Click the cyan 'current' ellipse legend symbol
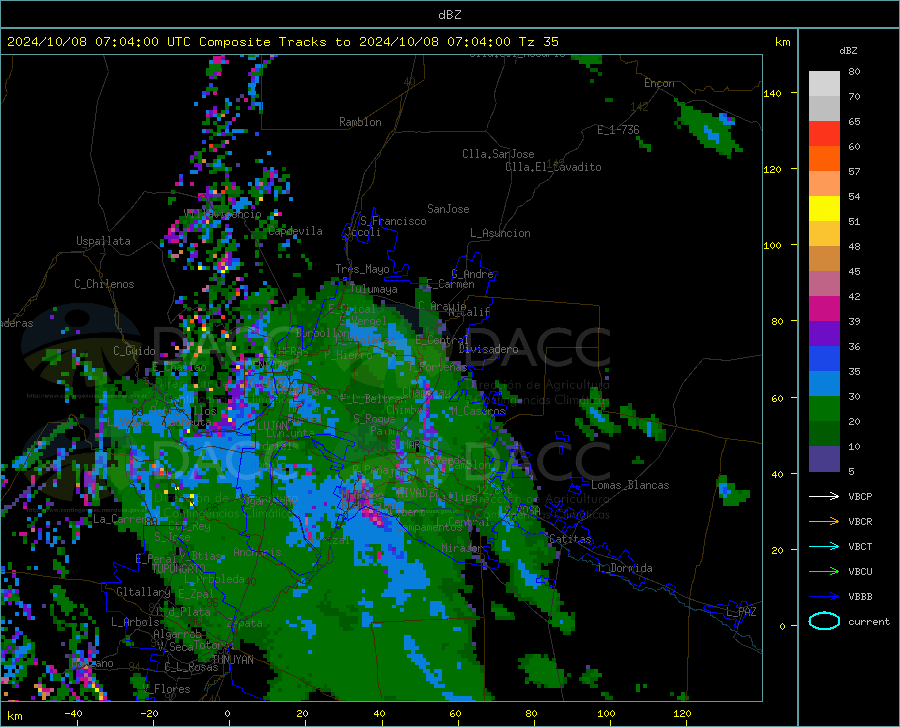The width and height of the screenshot is (900, 727). tap(824, 621)
